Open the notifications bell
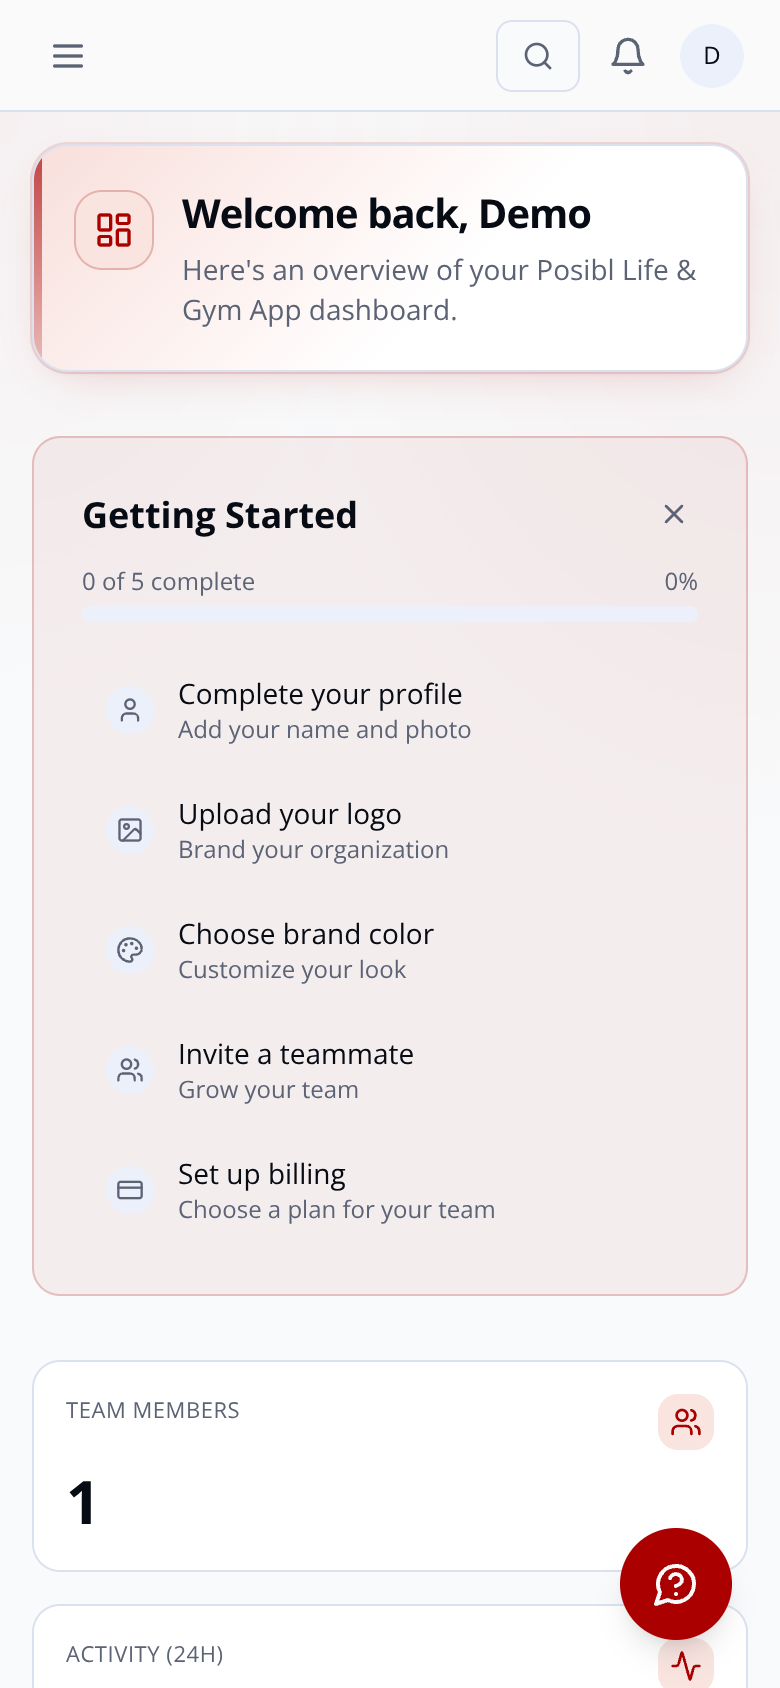 [x=628, y=56]
